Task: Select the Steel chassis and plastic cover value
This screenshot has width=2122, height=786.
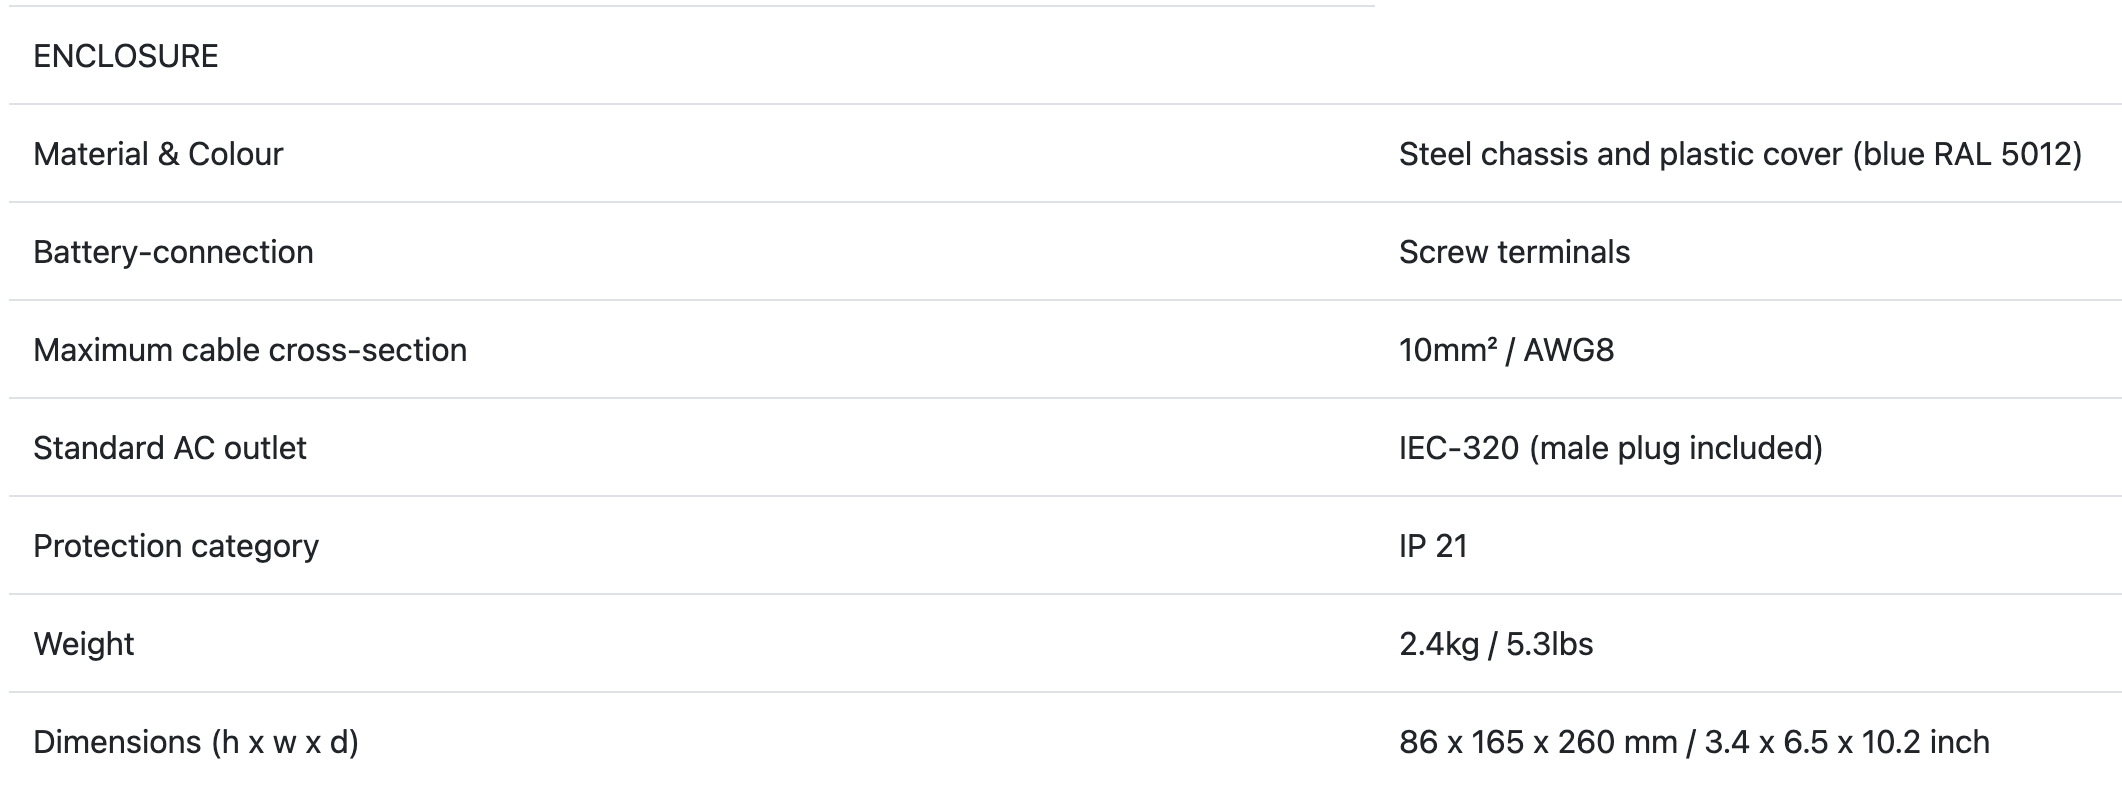Action: pos(1620,154)
